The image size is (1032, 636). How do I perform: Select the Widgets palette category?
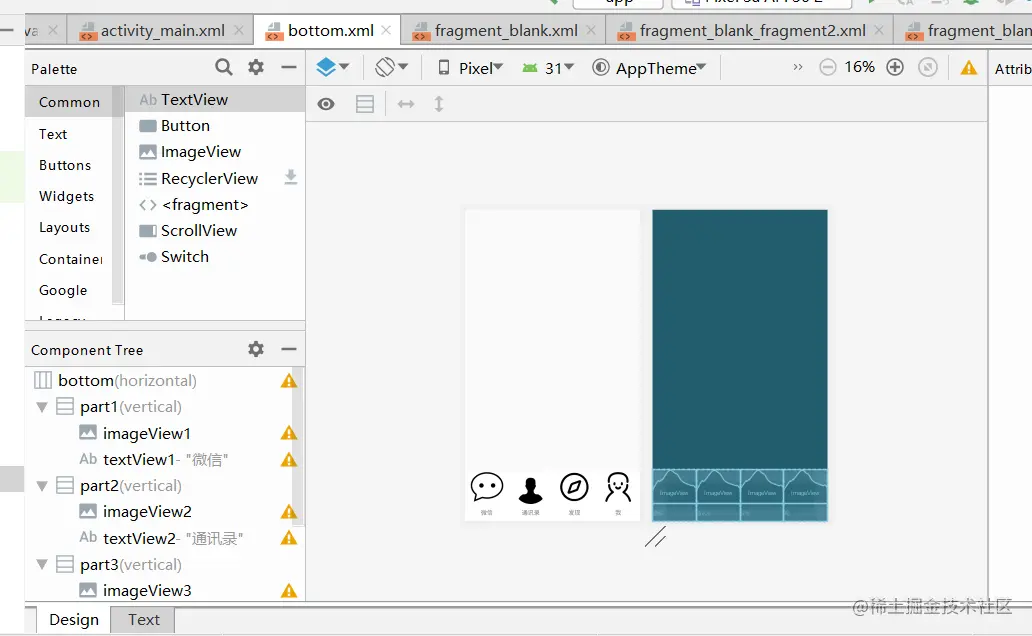click(x=66, y=196)
